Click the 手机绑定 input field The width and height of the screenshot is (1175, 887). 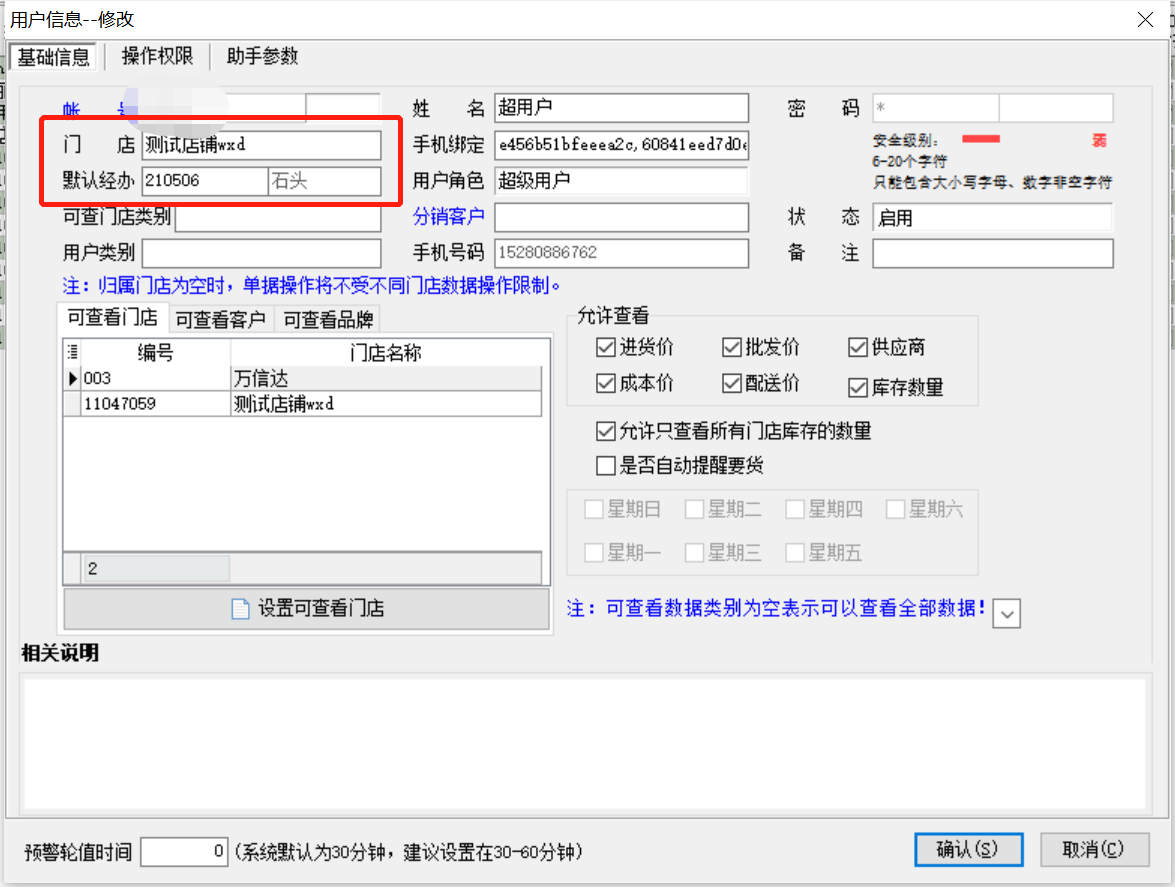[621, 145]
